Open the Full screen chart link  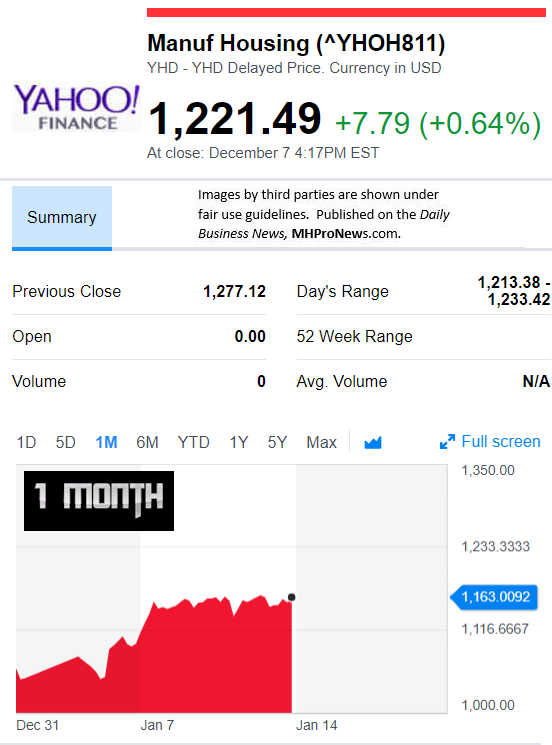click(x=501, y=441)
